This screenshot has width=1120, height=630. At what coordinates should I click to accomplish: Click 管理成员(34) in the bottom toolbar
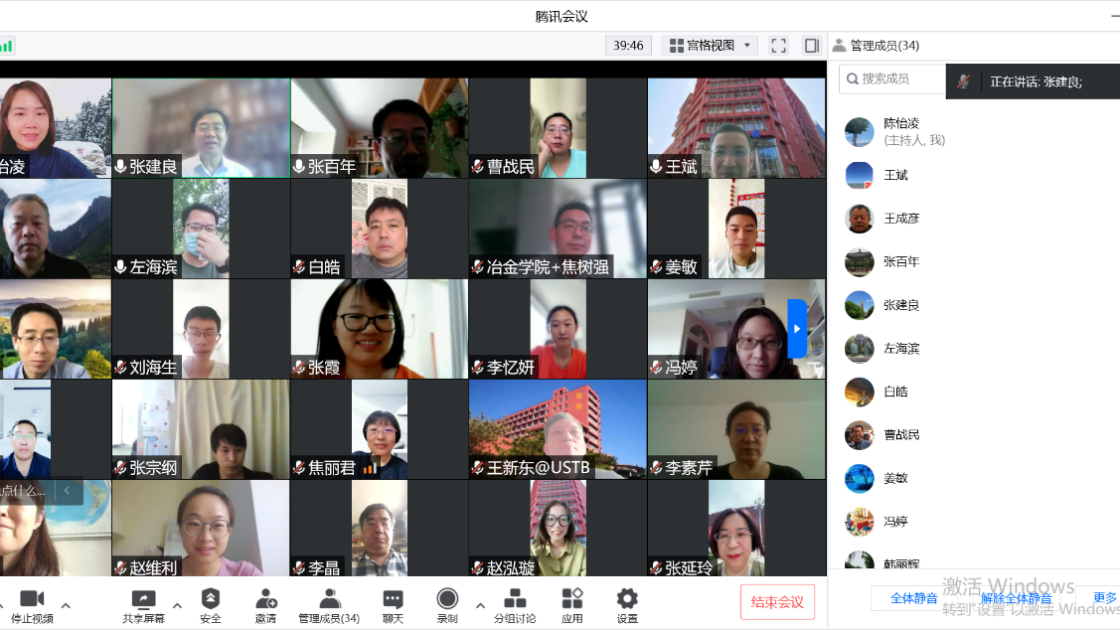(x=329, y=604)
